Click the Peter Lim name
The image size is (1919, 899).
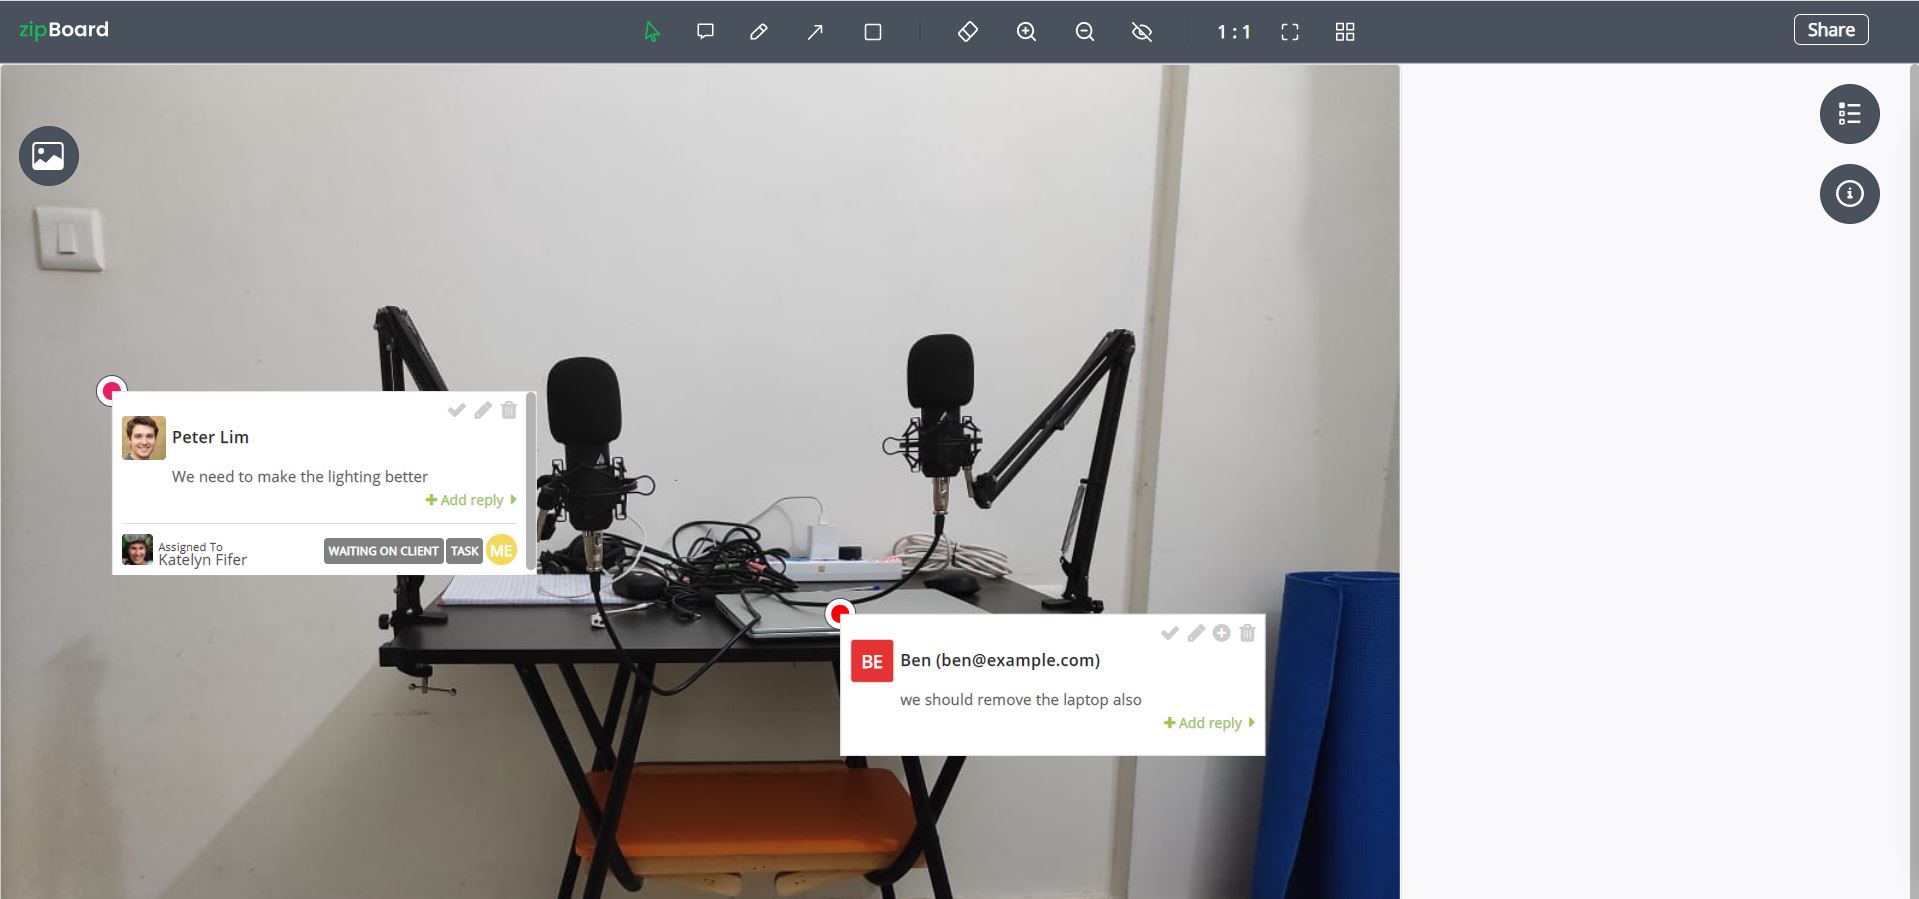pos(210,437)
